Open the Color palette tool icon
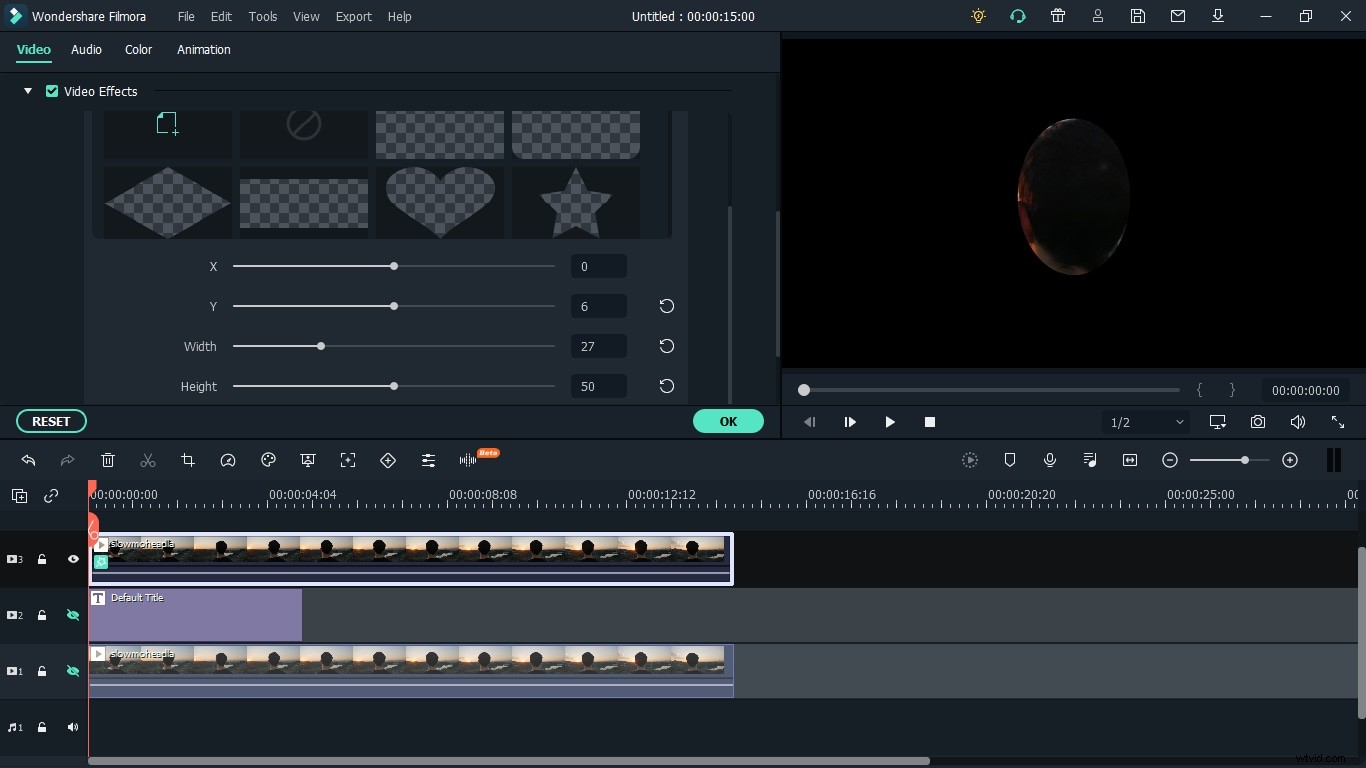Image resolution: width=1366 pixels, height=768 pixels. pyautogui.click(x=268, y=460)
